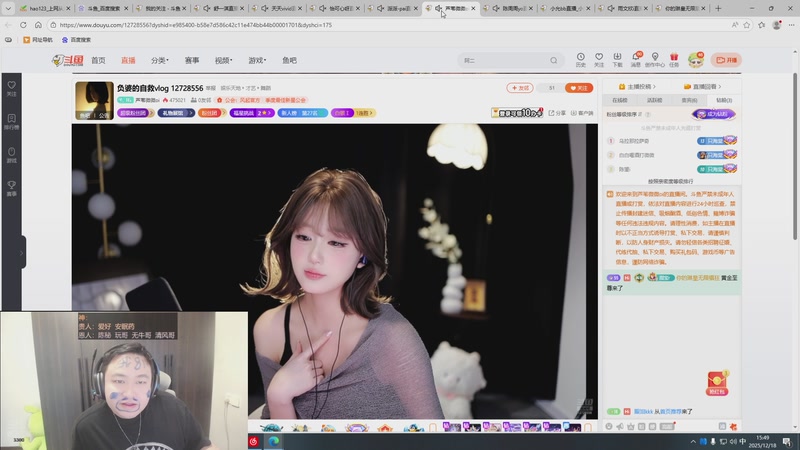Show hidden system tray icons chevron
The image size is (800, 450).
tap(693, 441)
